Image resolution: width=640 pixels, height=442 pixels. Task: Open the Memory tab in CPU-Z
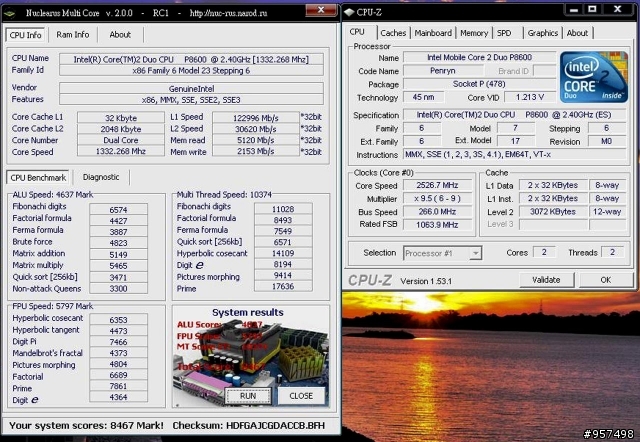click(x=474, y=33)
